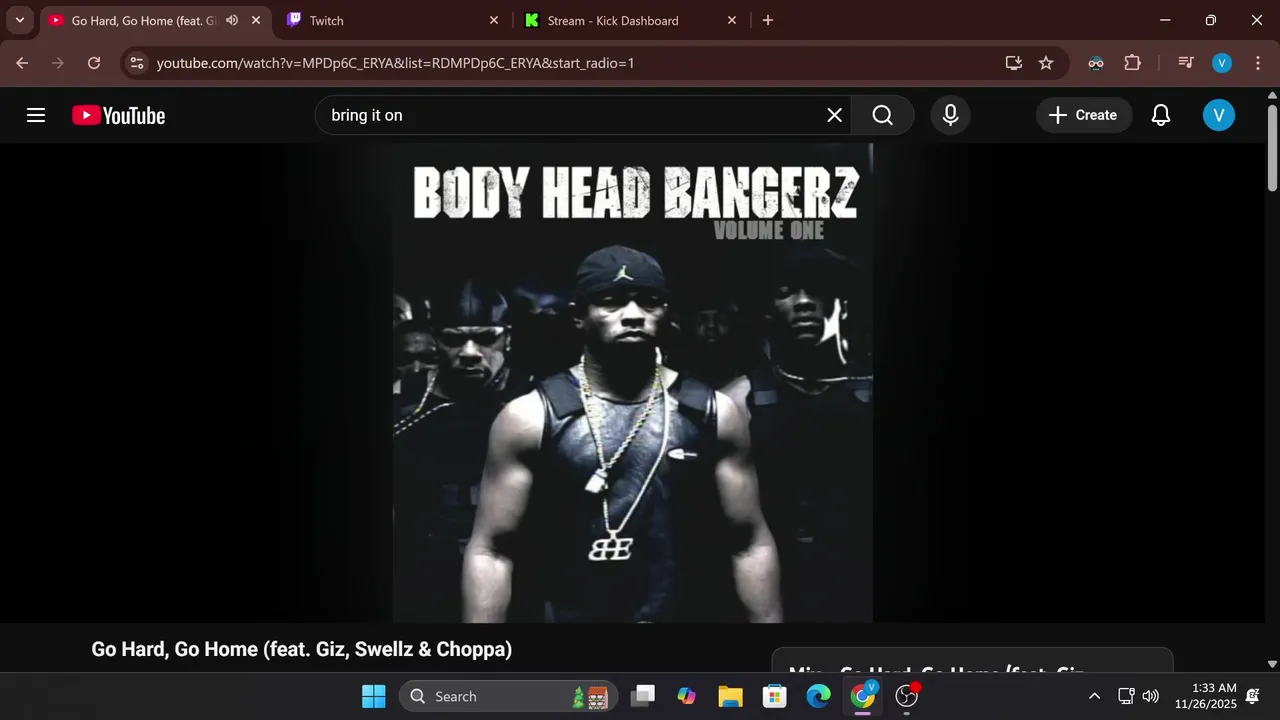Click the Create button
The image size is (1280, 720).
(1083, 115)
